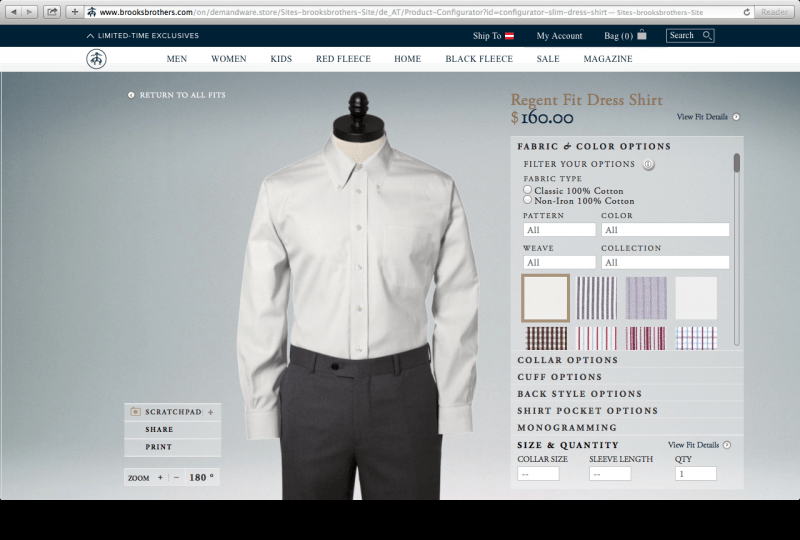
Task: Rotate shirt with the 180° button
Action: coord(202,477)
